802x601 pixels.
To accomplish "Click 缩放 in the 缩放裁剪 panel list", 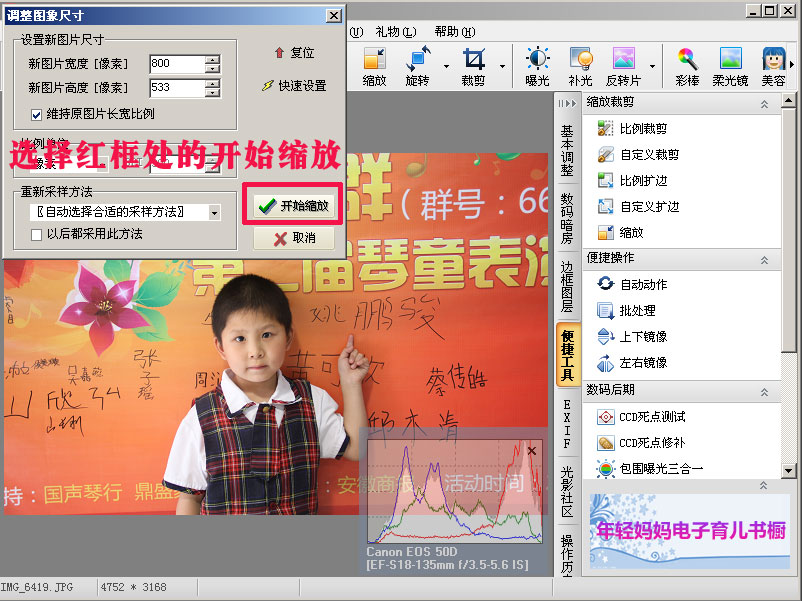I will point(620,233).
